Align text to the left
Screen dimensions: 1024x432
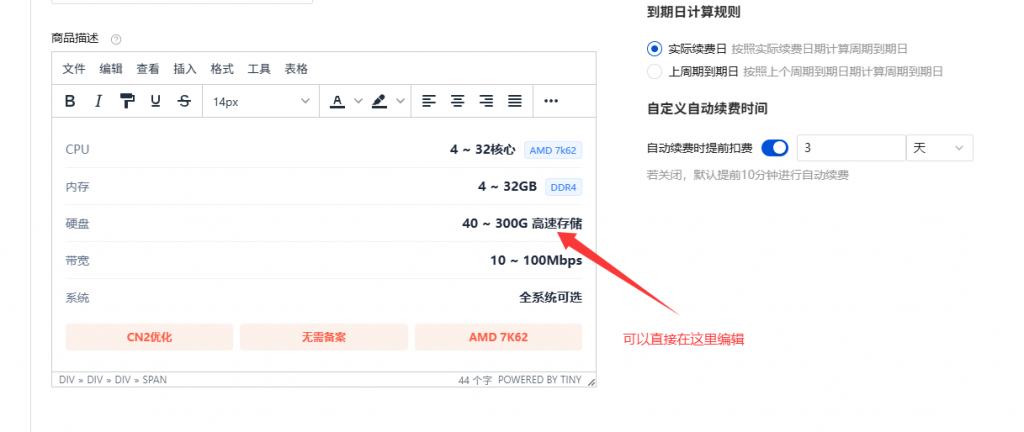pyautogui.click(x=429, y=101)
